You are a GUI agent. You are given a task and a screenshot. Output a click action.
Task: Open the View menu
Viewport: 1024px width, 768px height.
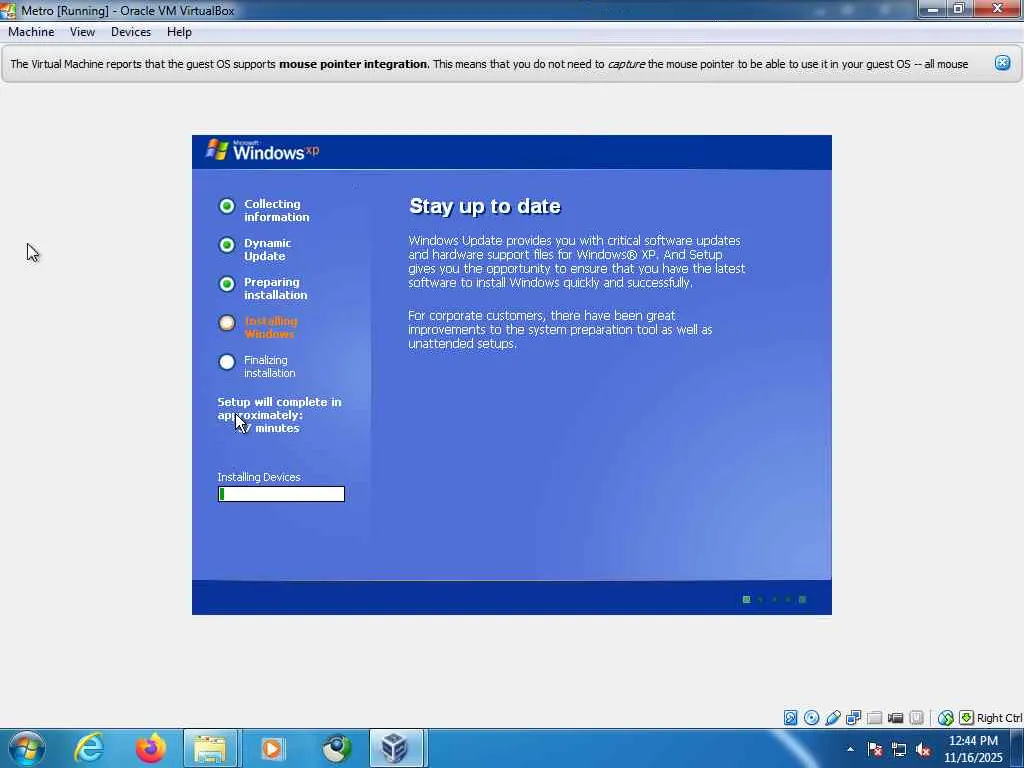(82, 32)
